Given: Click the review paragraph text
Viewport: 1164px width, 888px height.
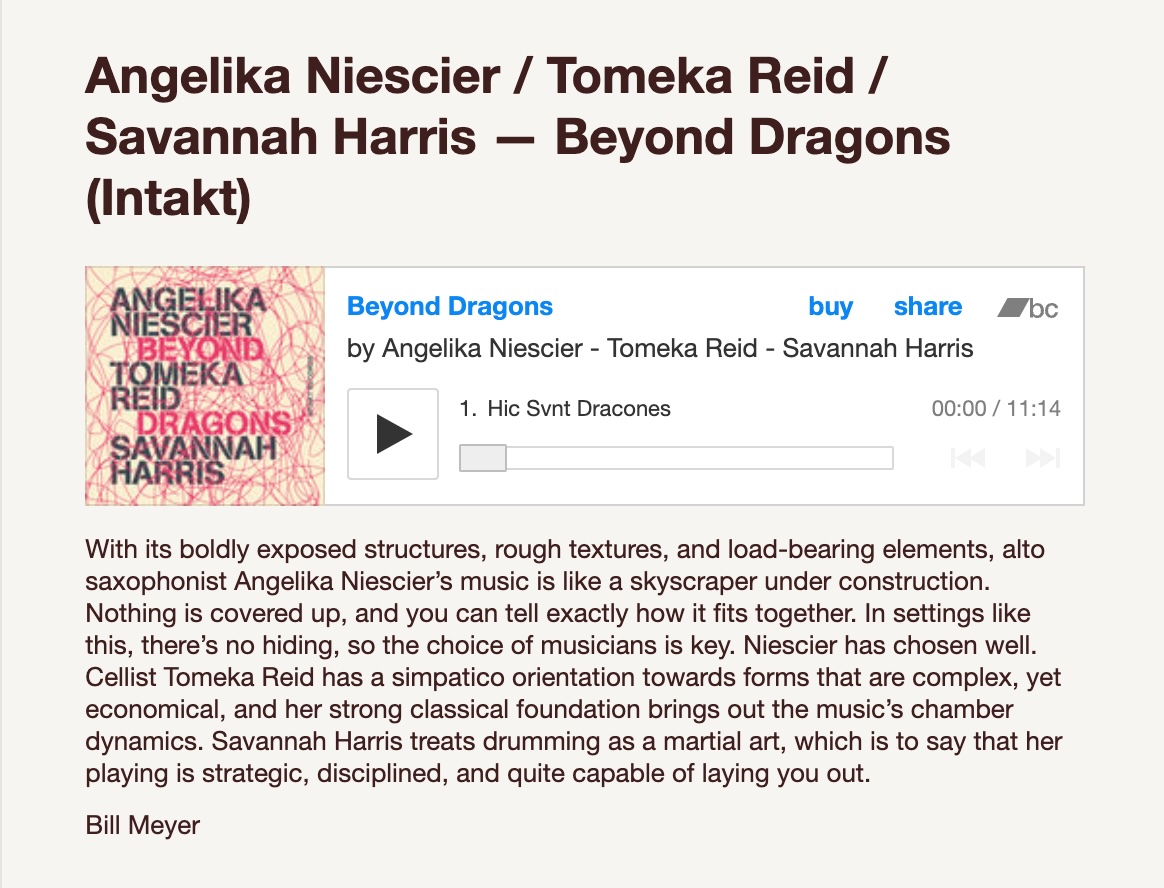Looking at the screenshot, I should [x=574, y=661].
